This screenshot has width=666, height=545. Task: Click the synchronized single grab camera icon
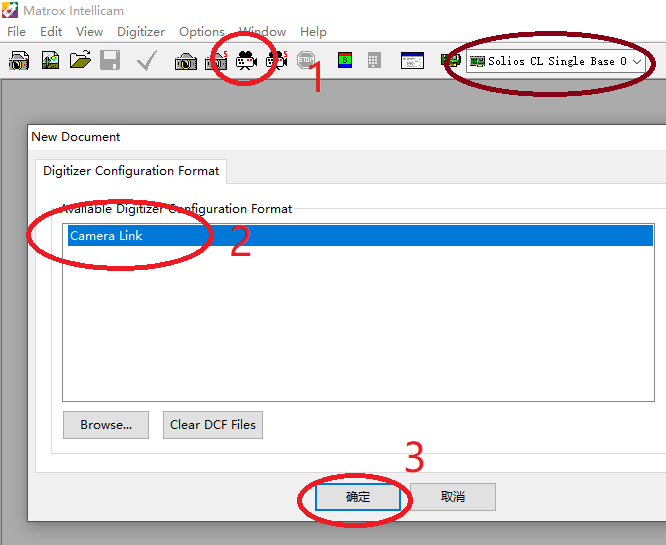tap(216, 60)
